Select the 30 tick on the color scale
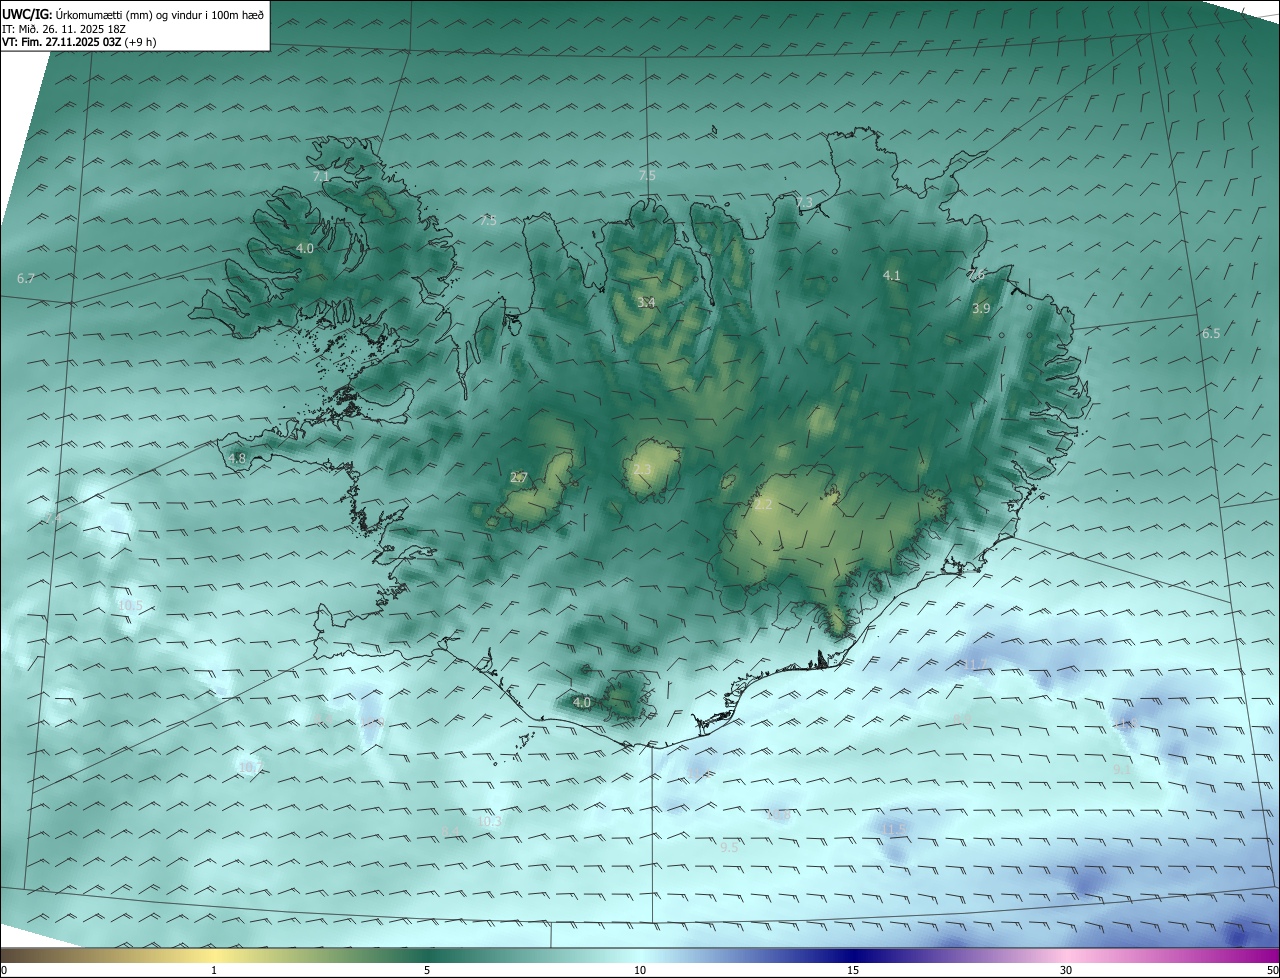 pyautogui.click(x=1066, y=970)
